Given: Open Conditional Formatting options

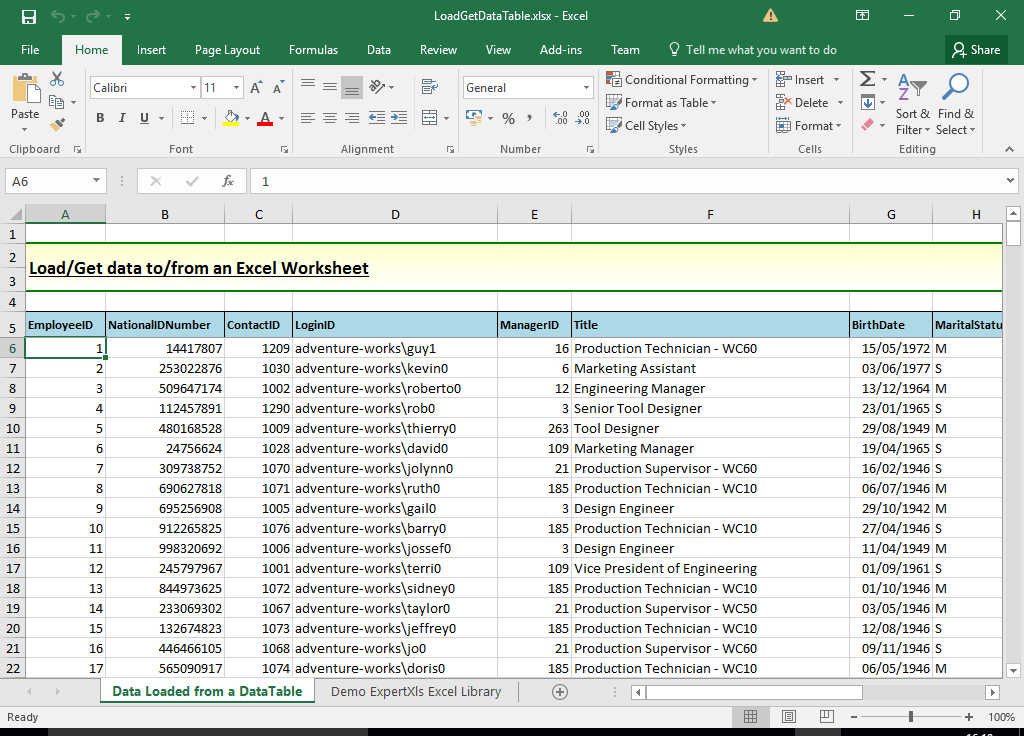Looking at the screenshot, I should [x=683, y=79].
